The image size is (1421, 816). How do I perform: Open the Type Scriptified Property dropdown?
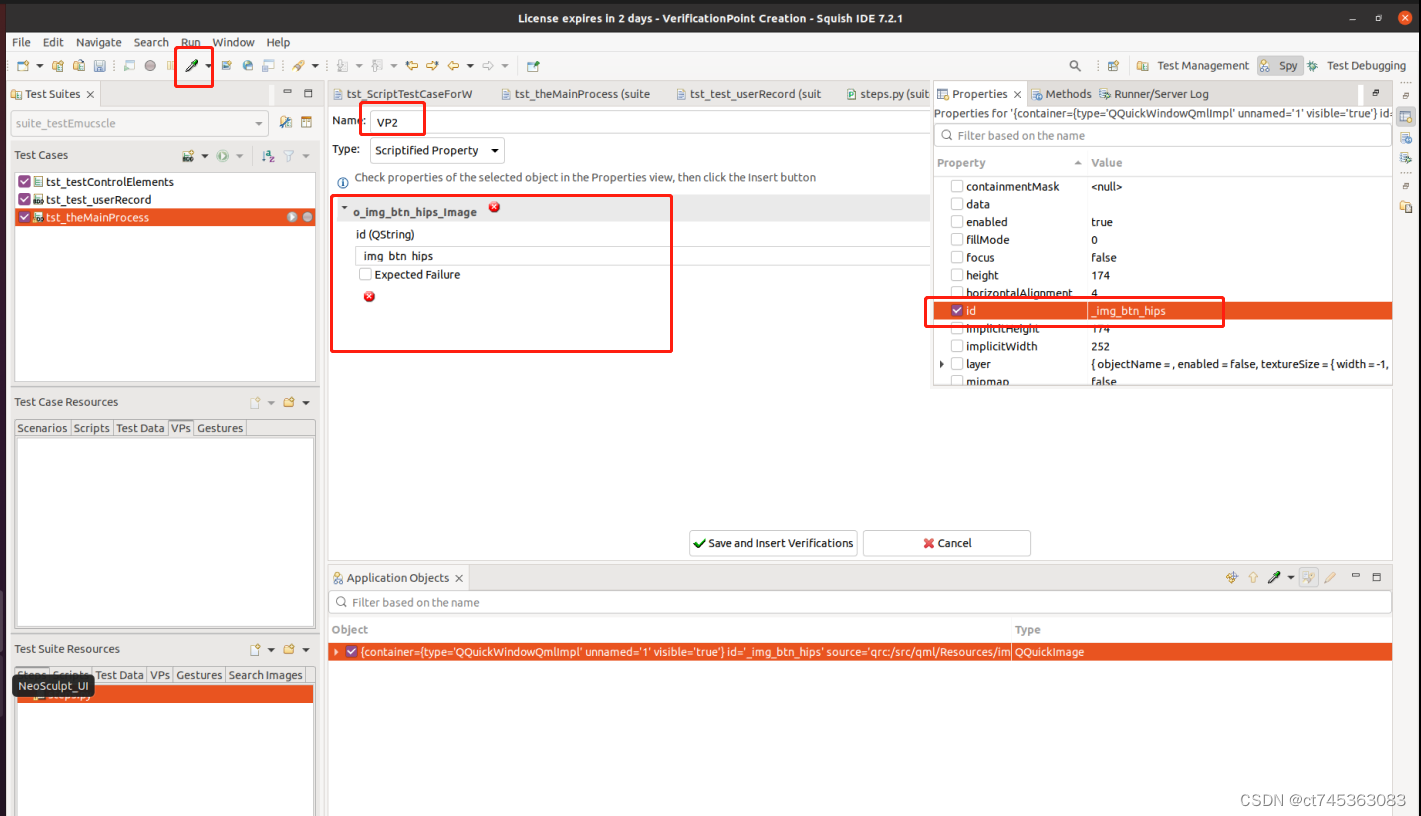pos(437,151)
